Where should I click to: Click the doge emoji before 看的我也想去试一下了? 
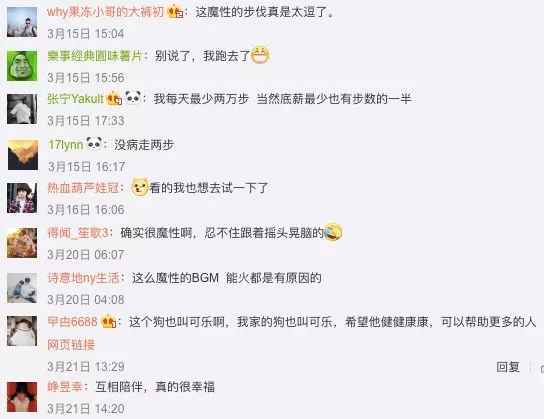point(140,187)
